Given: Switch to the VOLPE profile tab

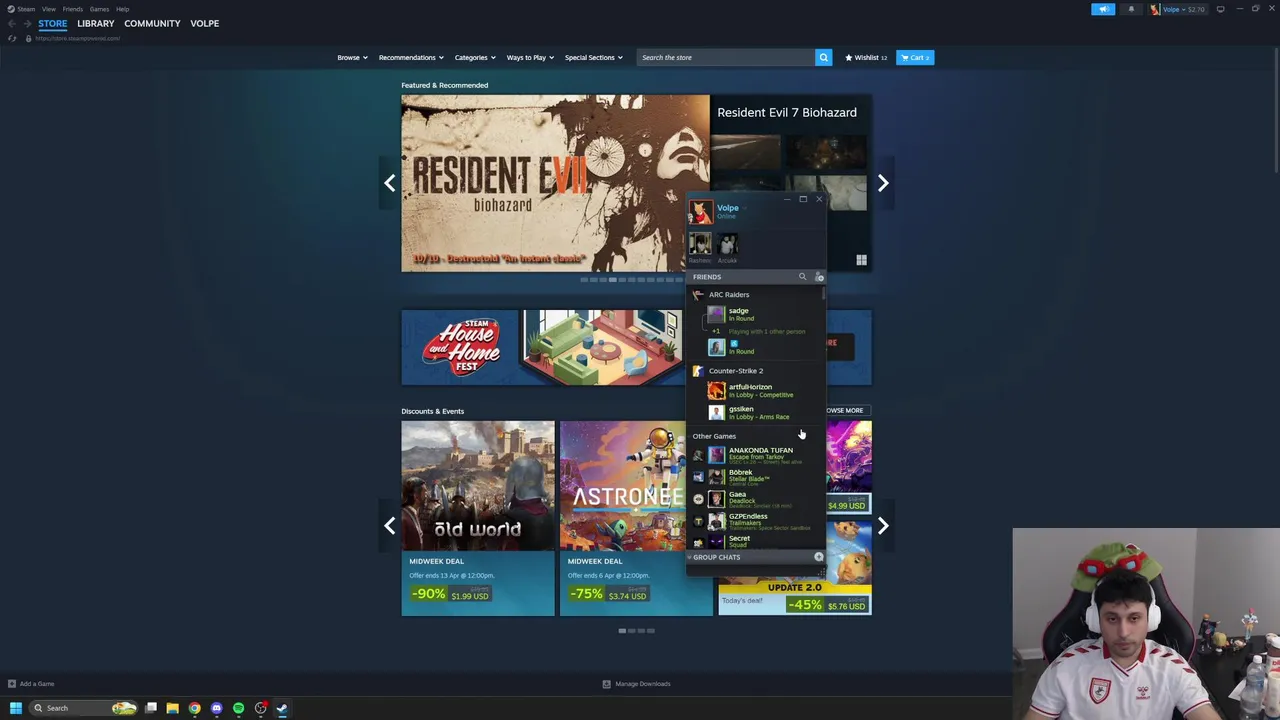Looking at the screenshot, I should click(204, 23).
